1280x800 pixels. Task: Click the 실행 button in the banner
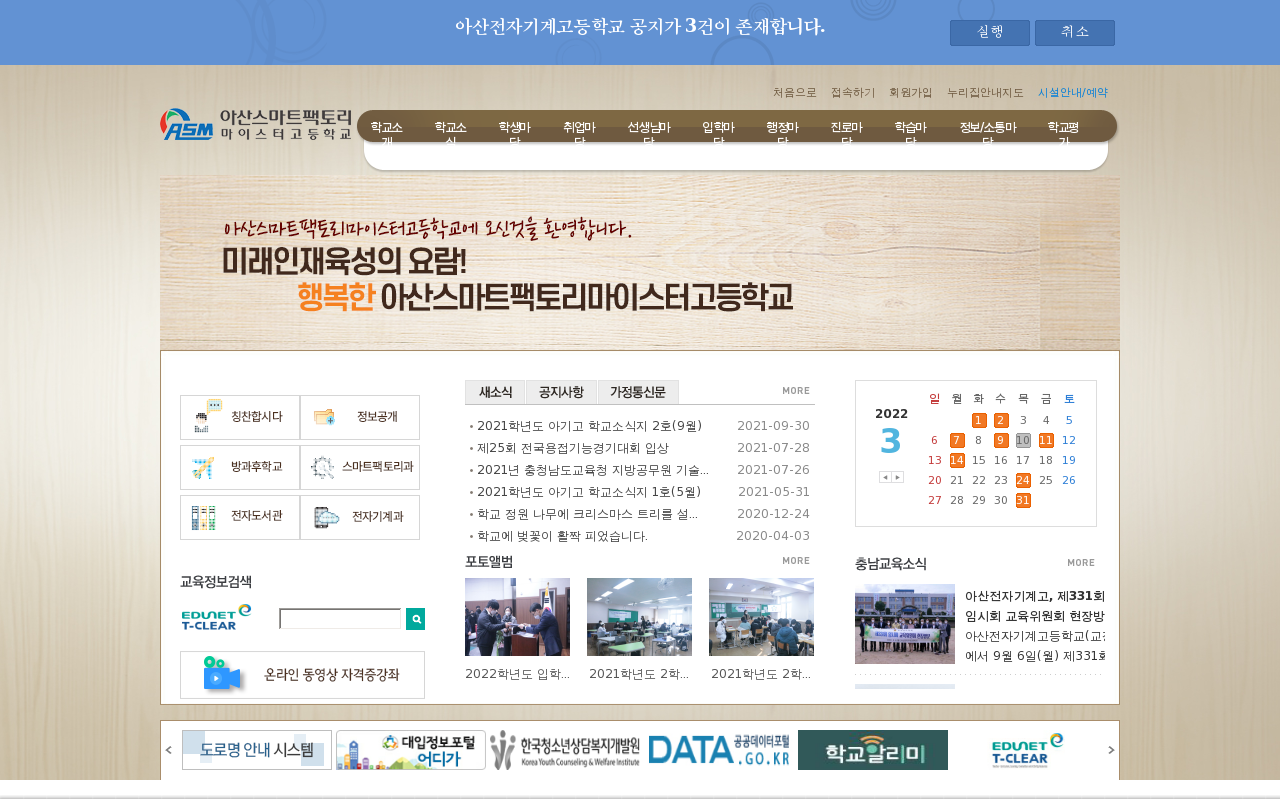coord(989,32)
